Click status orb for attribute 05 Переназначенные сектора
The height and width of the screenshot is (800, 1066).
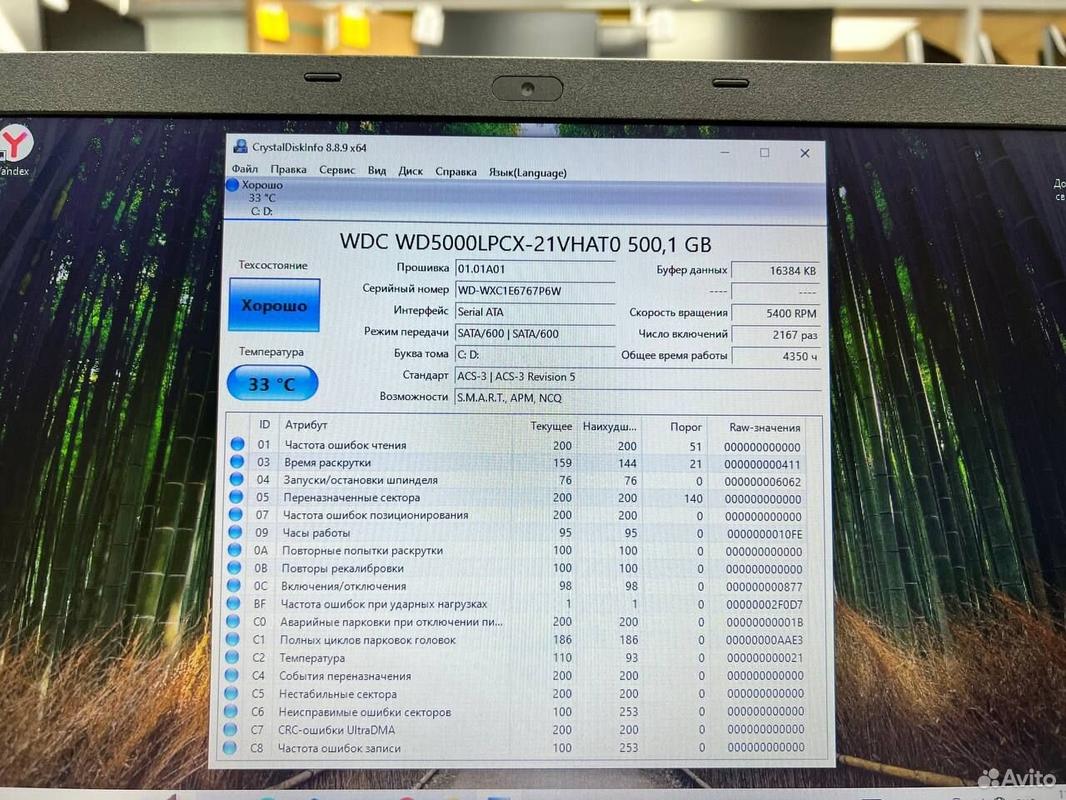click(236, 497)
